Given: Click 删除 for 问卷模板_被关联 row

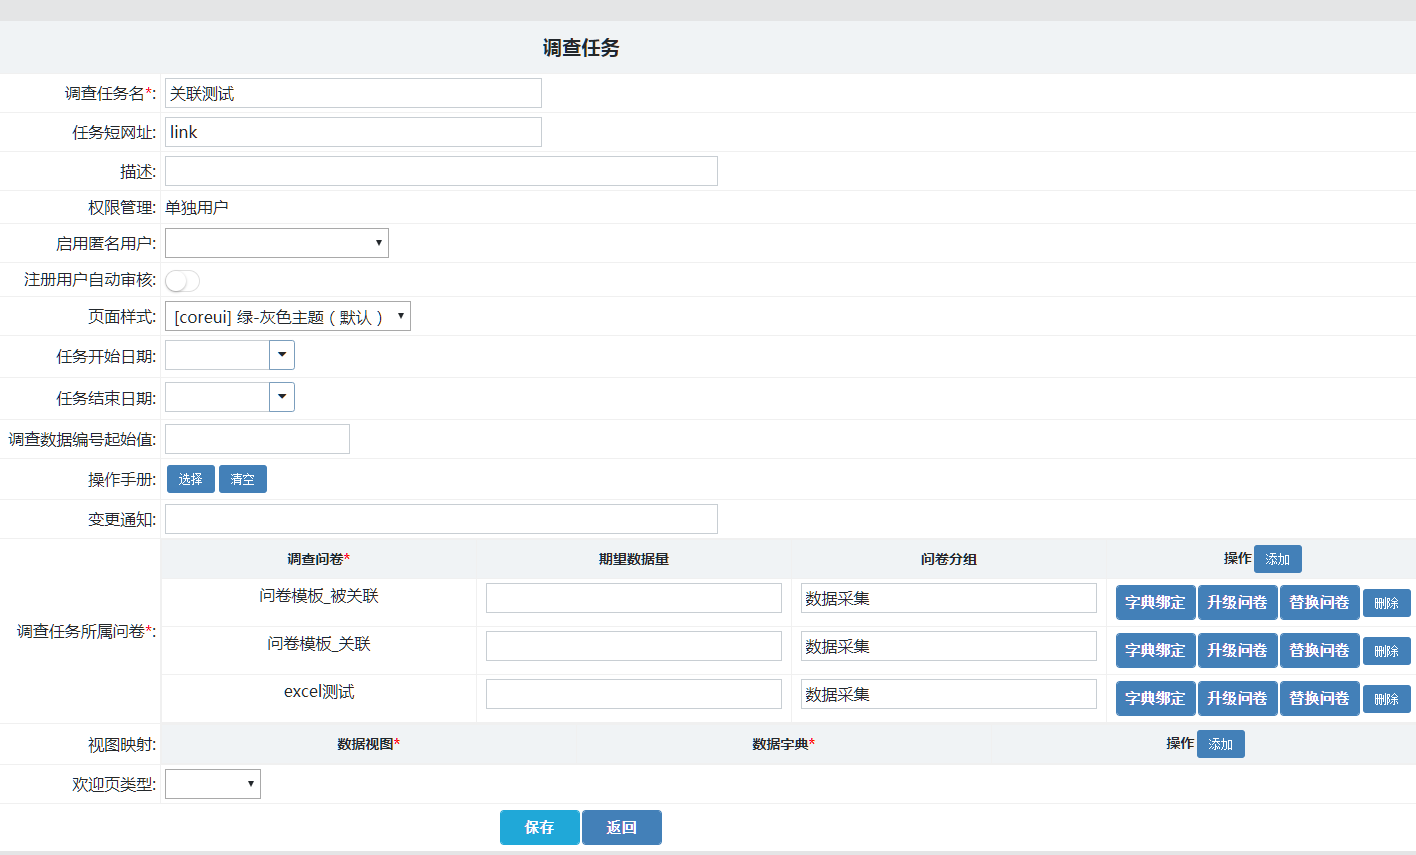Looking at the screenshot, I should 1386,603.
